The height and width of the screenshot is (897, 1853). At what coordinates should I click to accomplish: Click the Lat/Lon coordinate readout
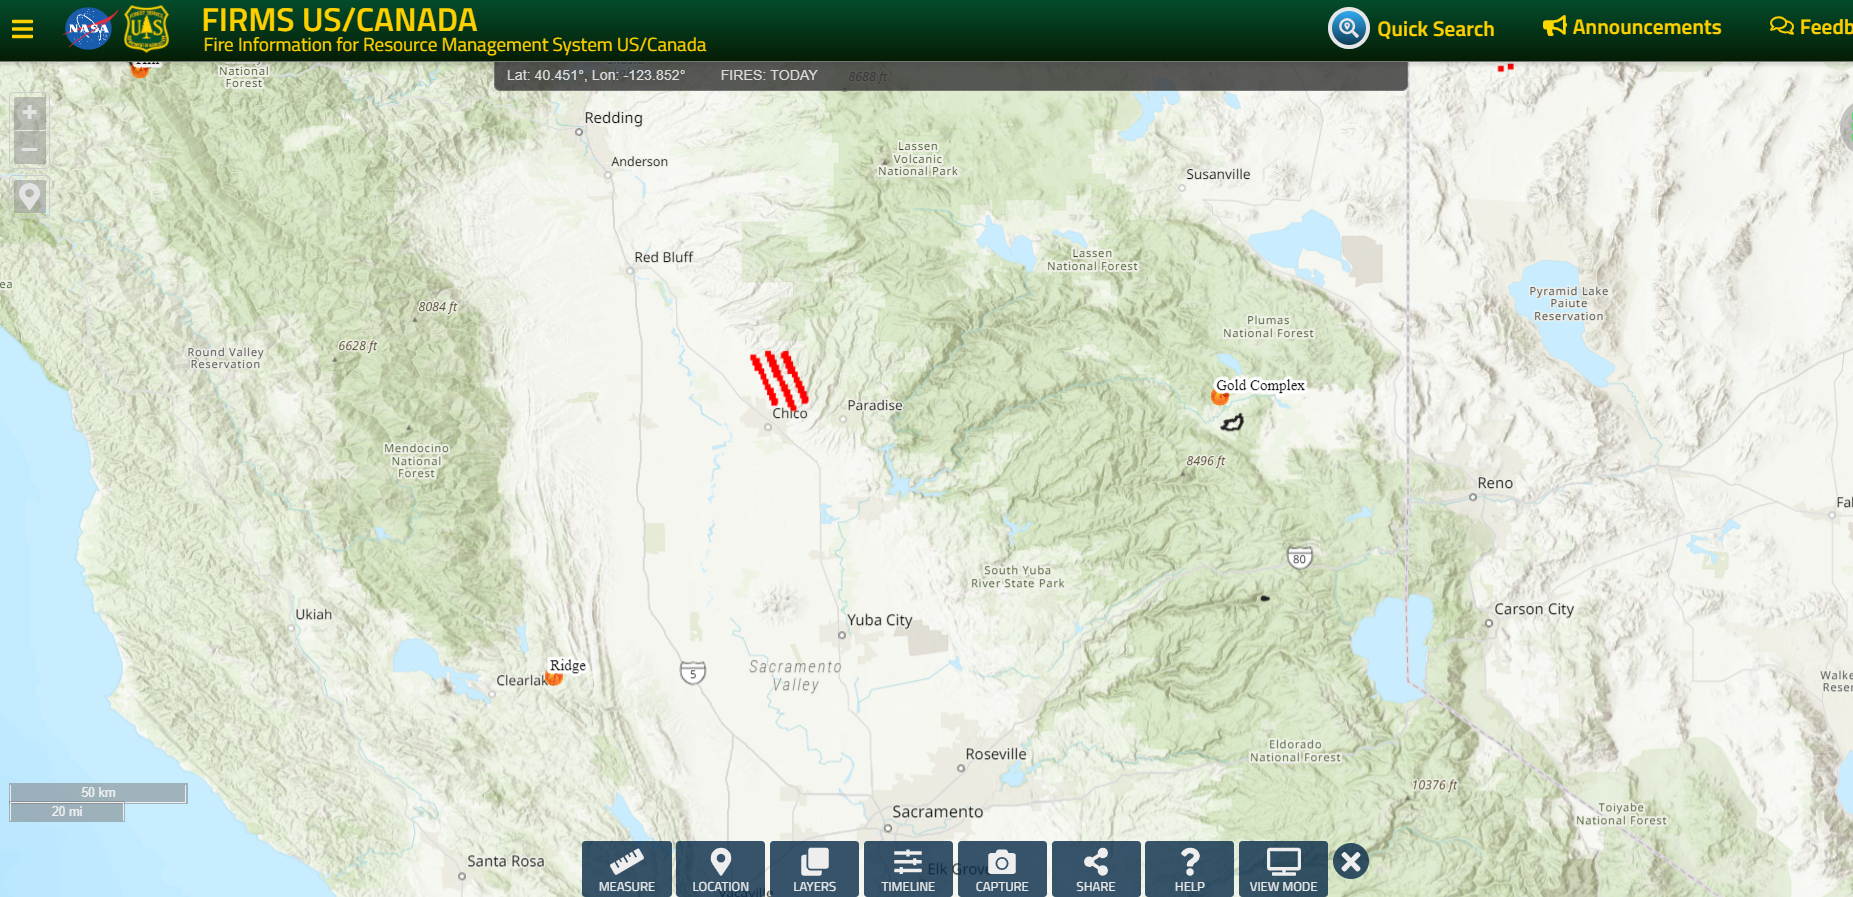click(x=596, y=75)
